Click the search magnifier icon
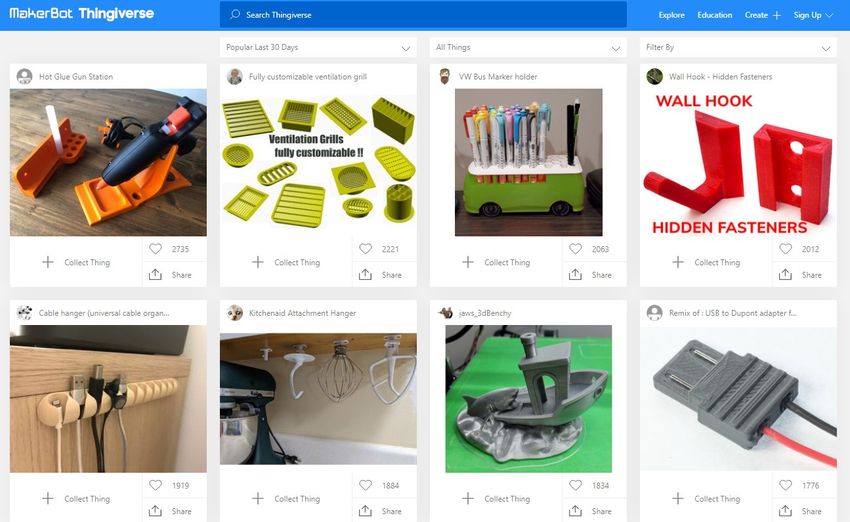Screen dimensions: 850x522 coord(235,14)
